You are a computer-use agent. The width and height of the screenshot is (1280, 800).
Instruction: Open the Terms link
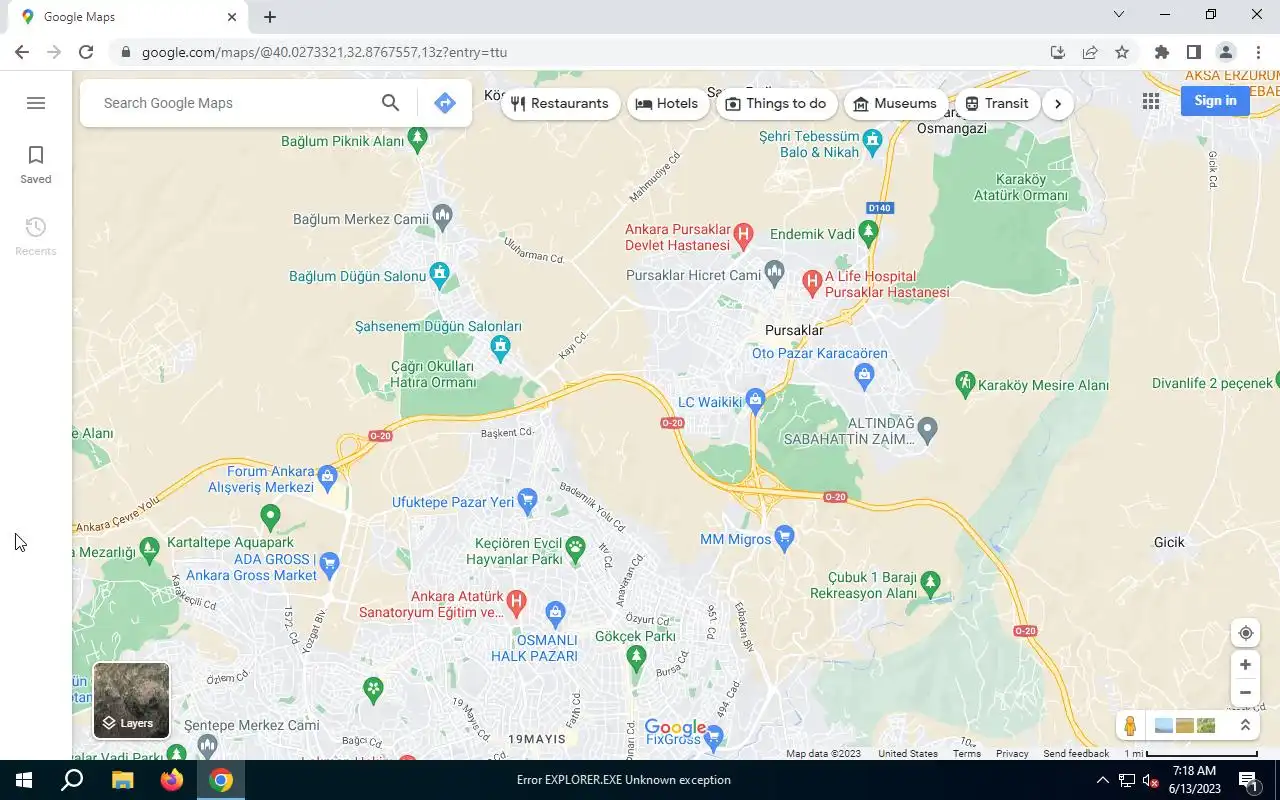point(967,754)
